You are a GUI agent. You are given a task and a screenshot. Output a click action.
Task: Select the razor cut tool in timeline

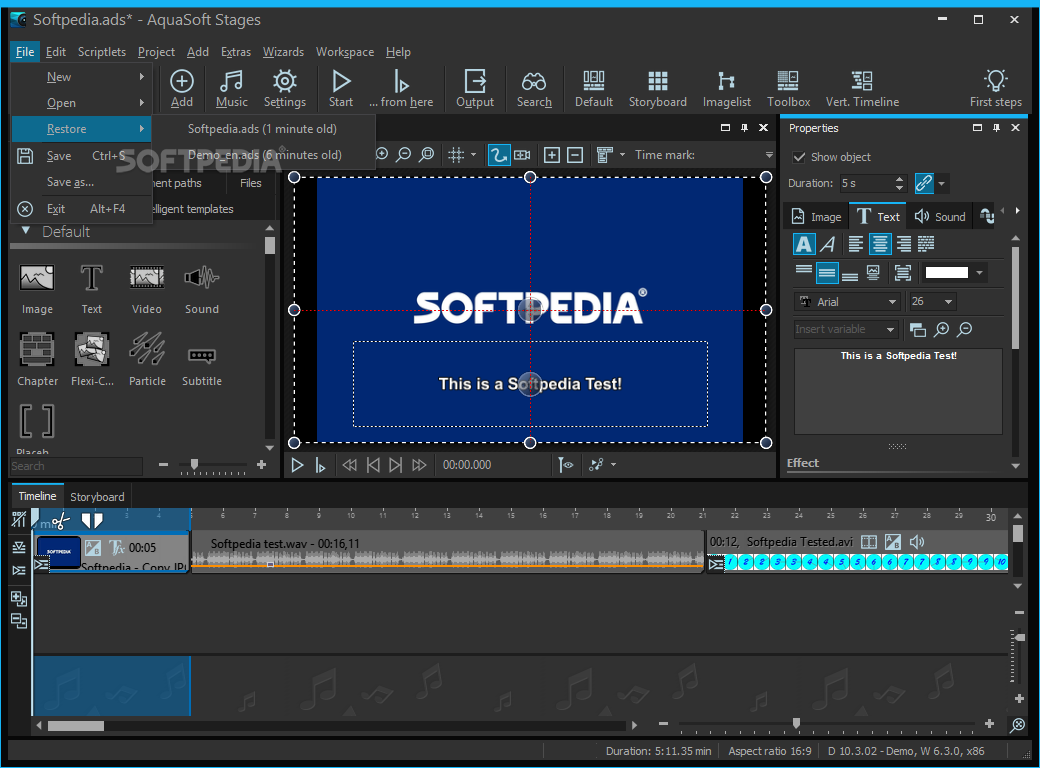coord(61,521)
